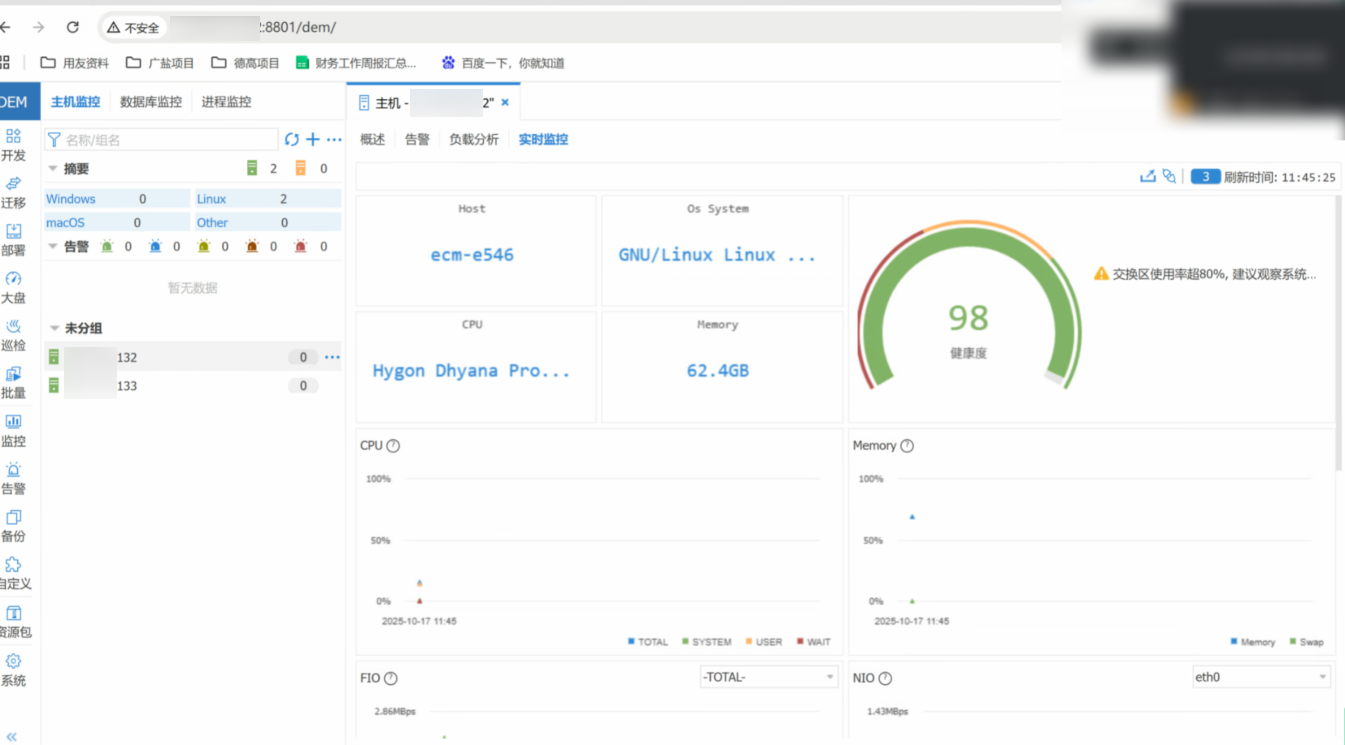Screen dimensions: 1345x745
Task: Open the 广盐项目 bookmark folder
Action: tap(160, 63)
